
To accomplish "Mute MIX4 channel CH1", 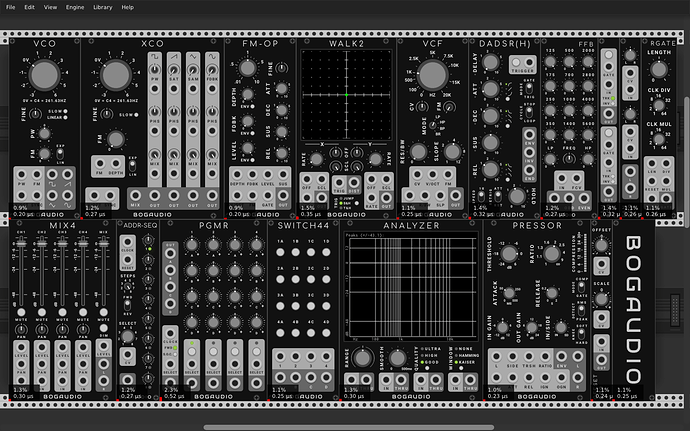I will pos(21,312).
